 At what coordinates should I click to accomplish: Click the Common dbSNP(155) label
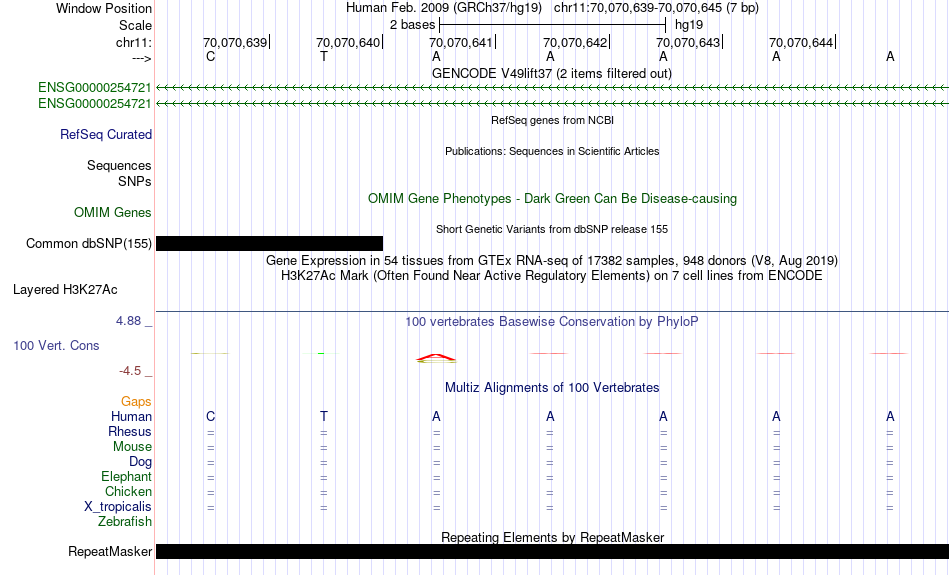pyautogui.click(x=89, y=244)
